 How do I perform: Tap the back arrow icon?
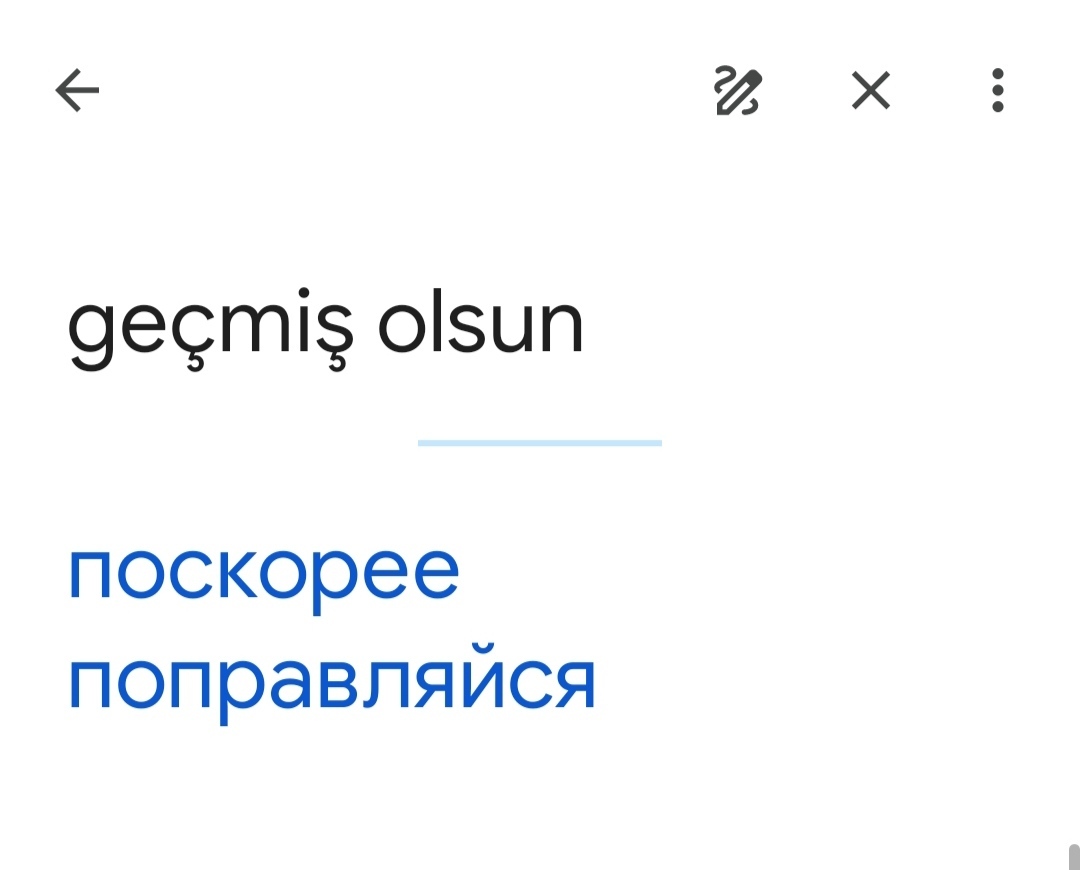coord(77,92)
